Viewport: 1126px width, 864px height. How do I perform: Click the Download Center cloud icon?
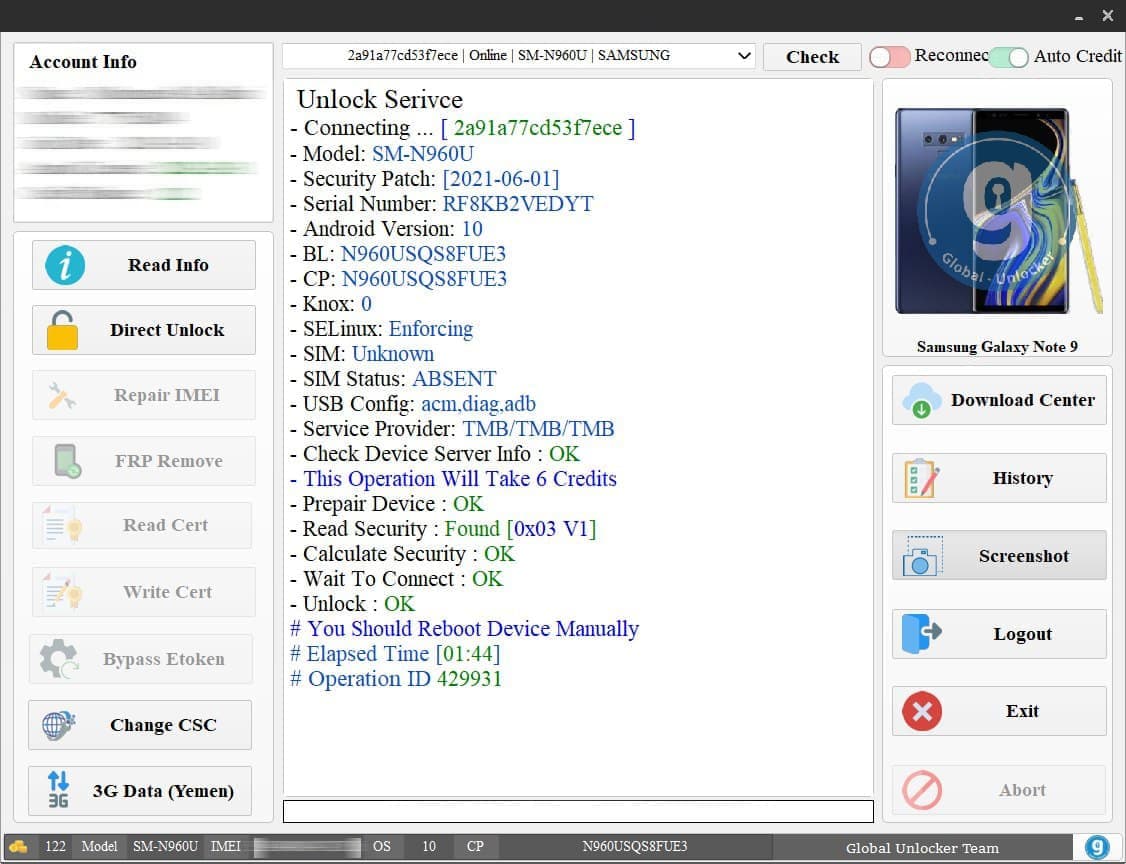pyautogui.click(x=922, y=400)
